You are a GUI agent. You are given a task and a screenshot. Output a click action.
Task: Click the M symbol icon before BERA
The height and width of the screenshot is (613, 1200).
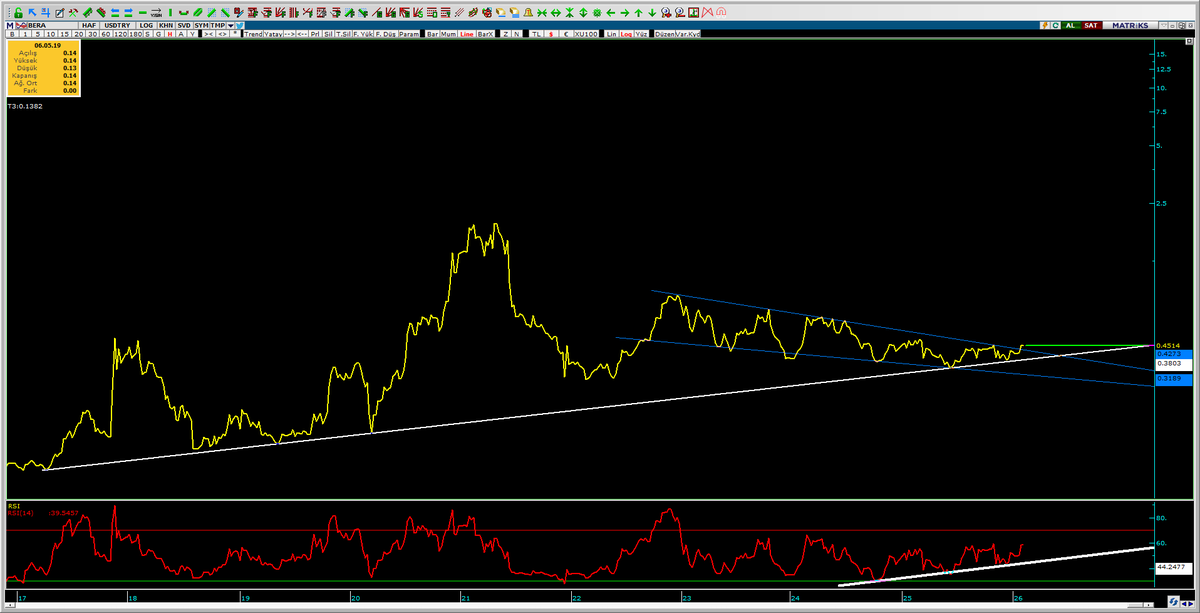[9, 24]
